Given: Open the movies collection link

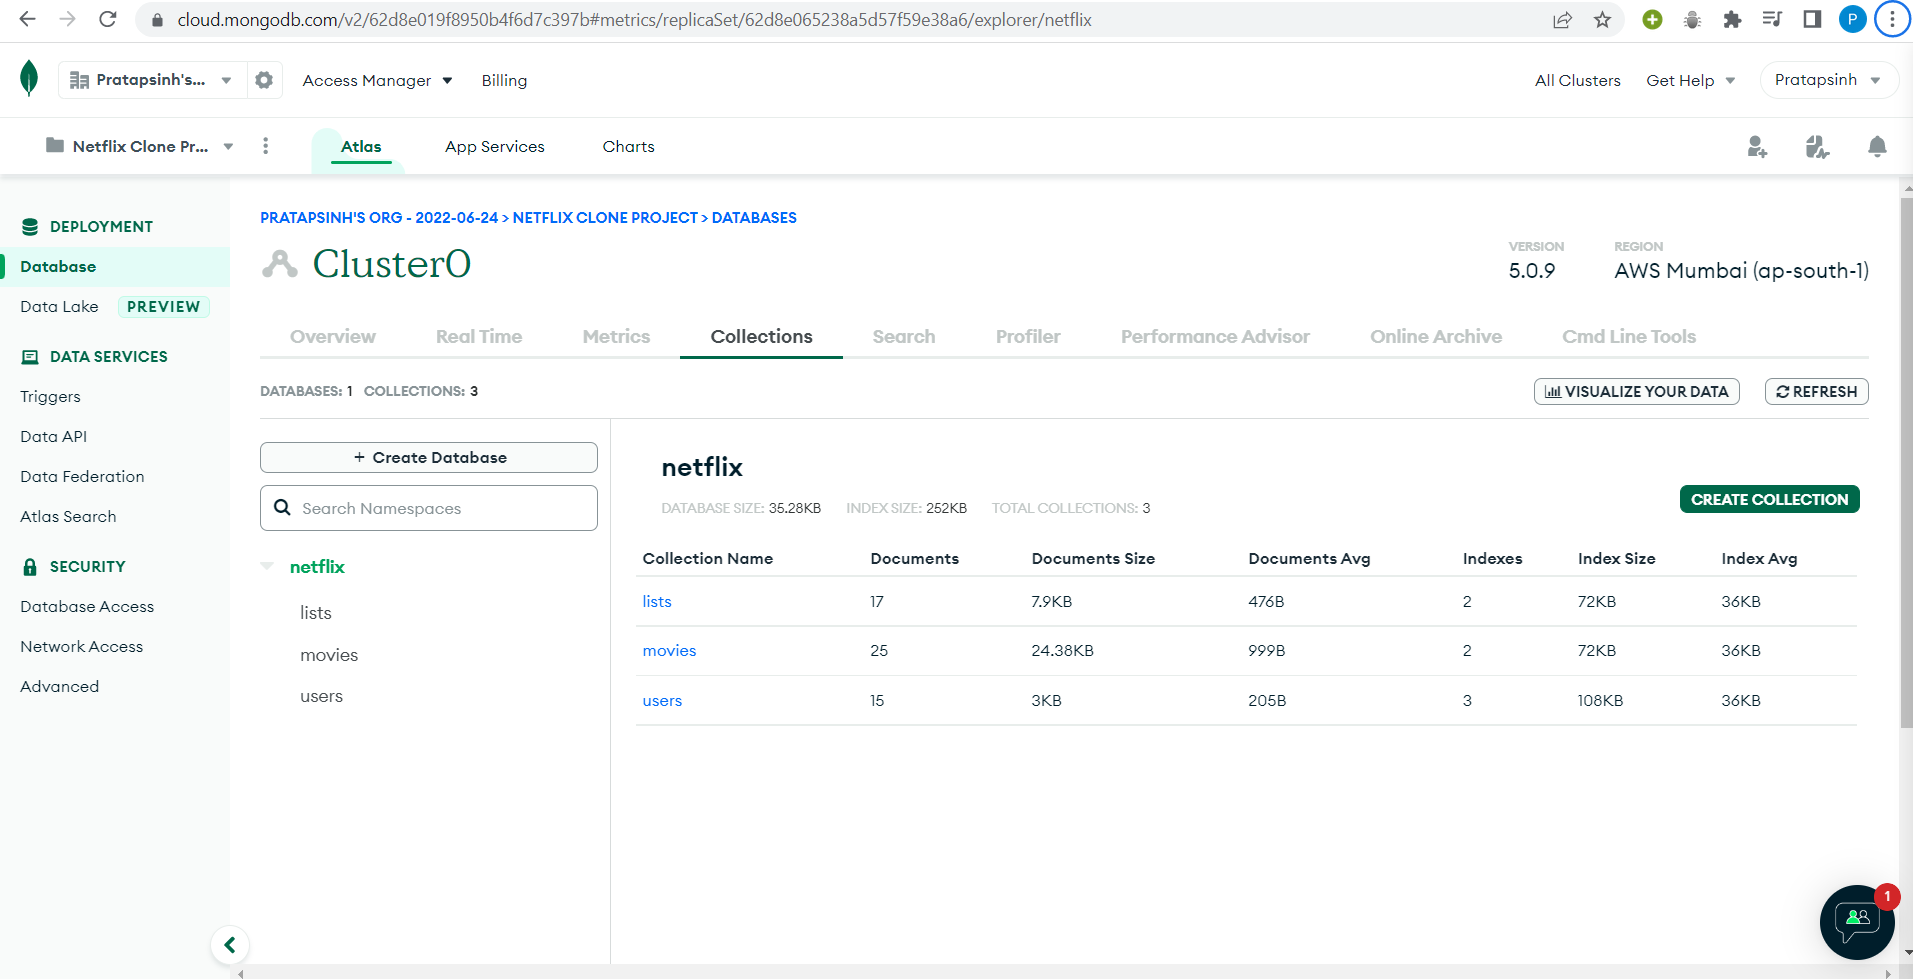Looking at the screenshot, I should pos(669,650).
